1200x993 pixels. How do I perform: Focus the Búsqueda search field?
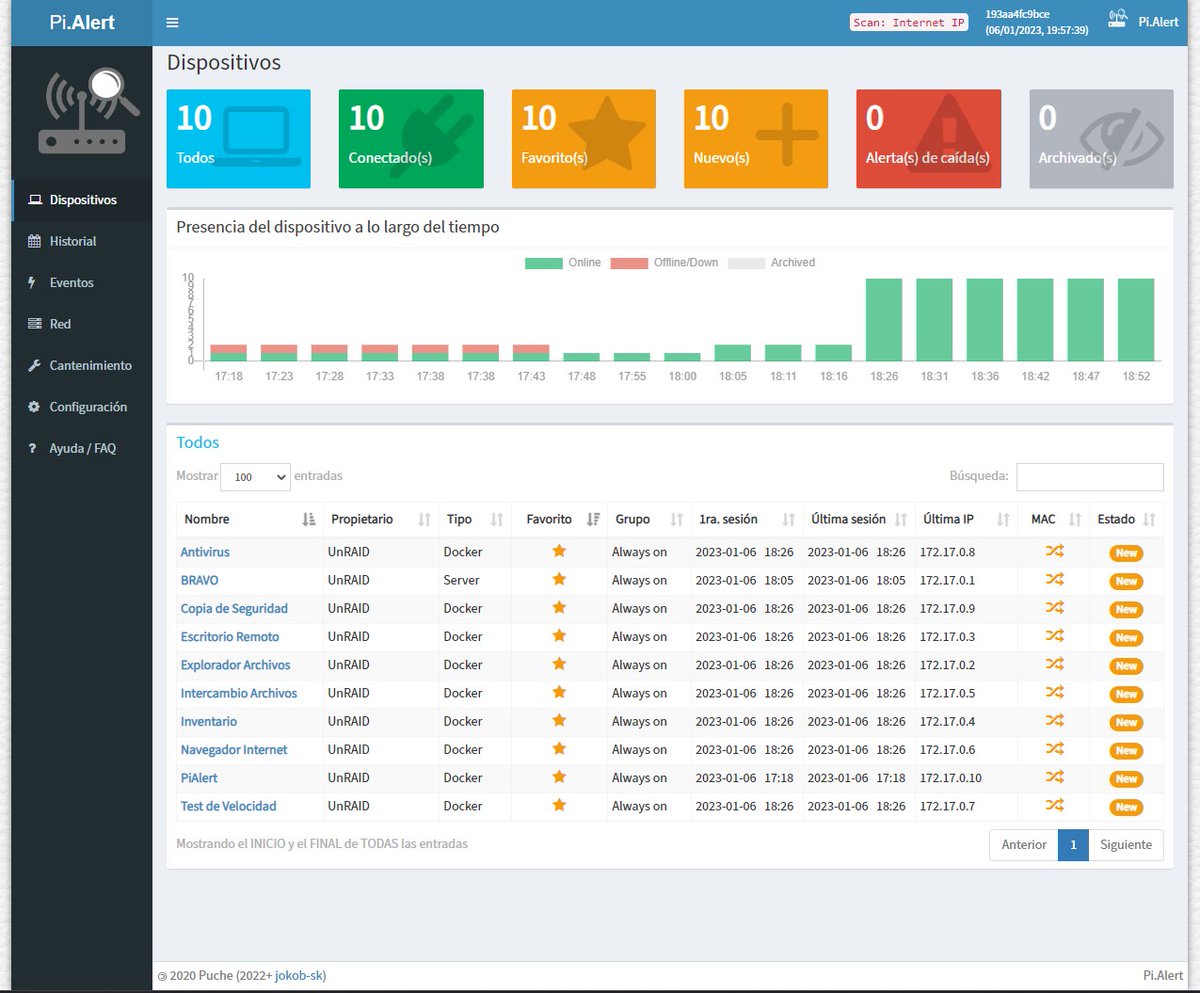pos(1090,477)
